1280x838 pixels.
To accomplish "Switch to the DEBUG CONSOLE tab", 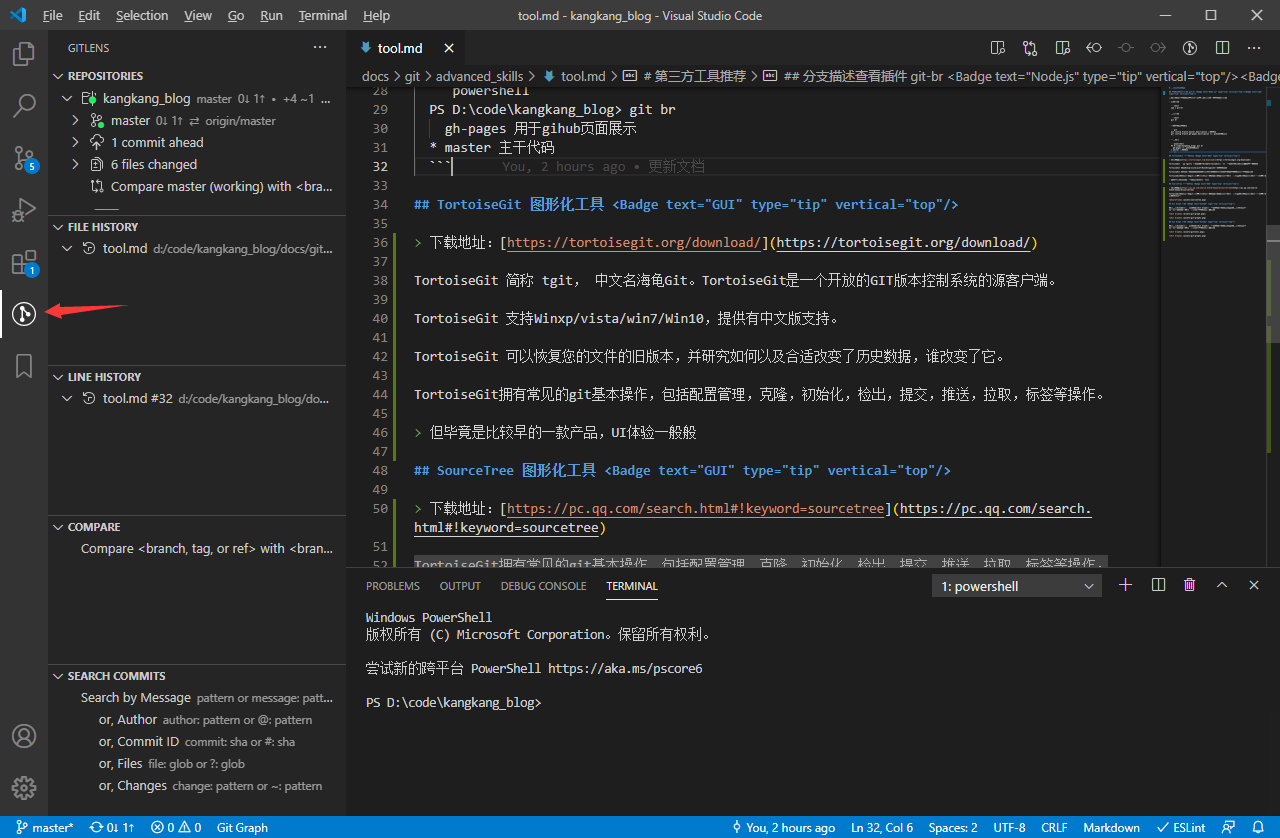I will 544,586.
